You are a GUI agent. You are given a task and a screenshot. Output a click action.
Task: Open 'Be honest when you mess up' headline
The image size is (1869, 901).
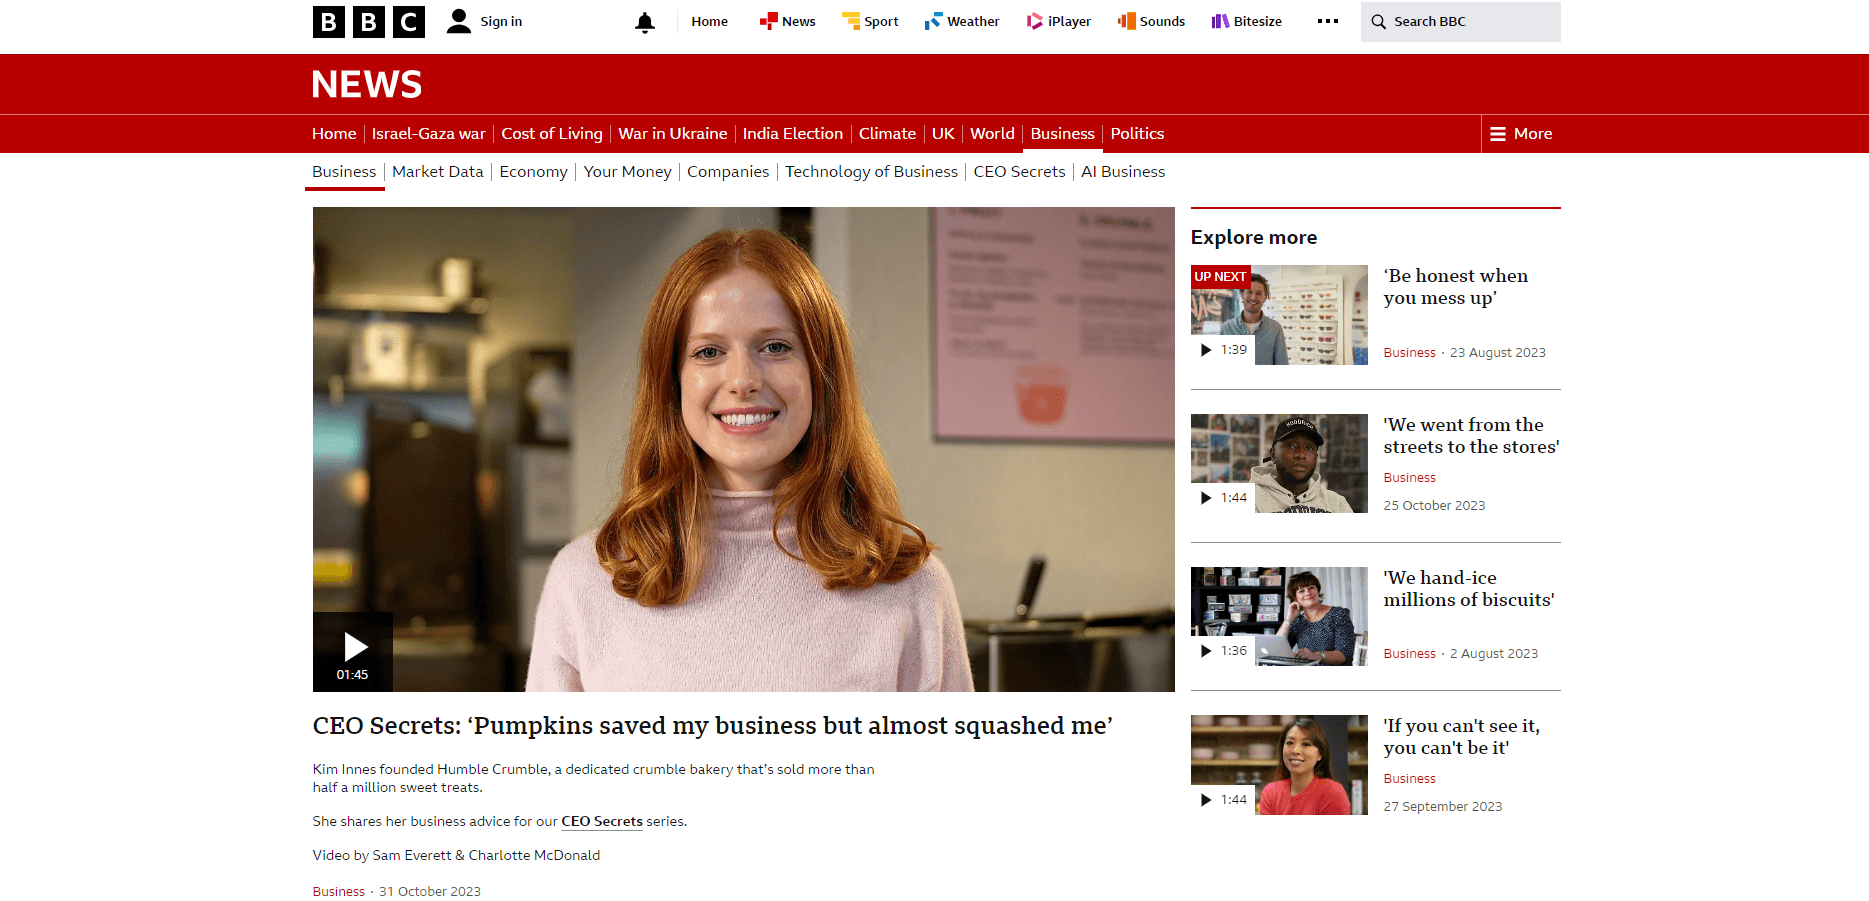coord(1455,287)
